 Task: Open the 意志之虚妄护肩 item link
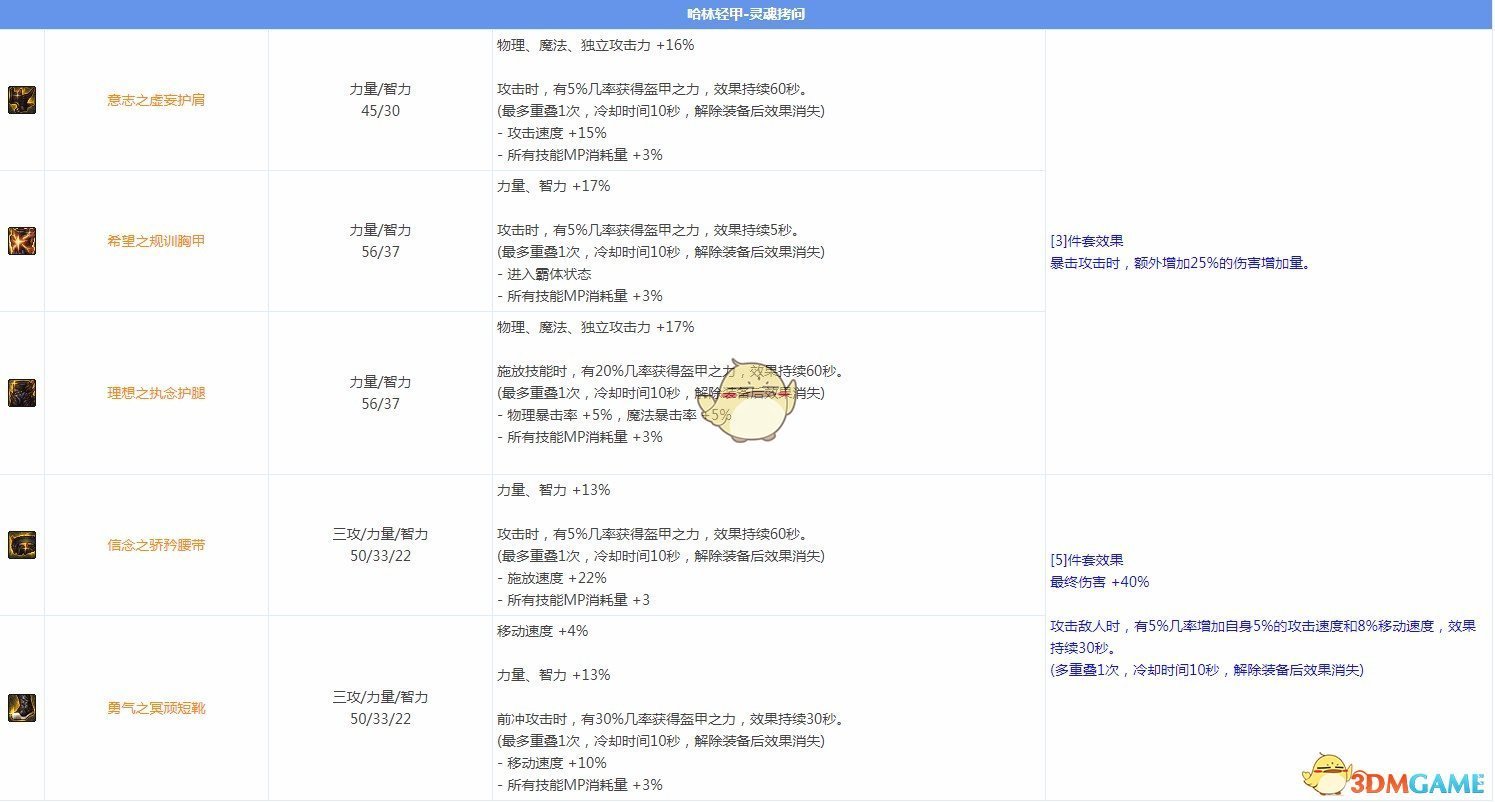[155, 100]
